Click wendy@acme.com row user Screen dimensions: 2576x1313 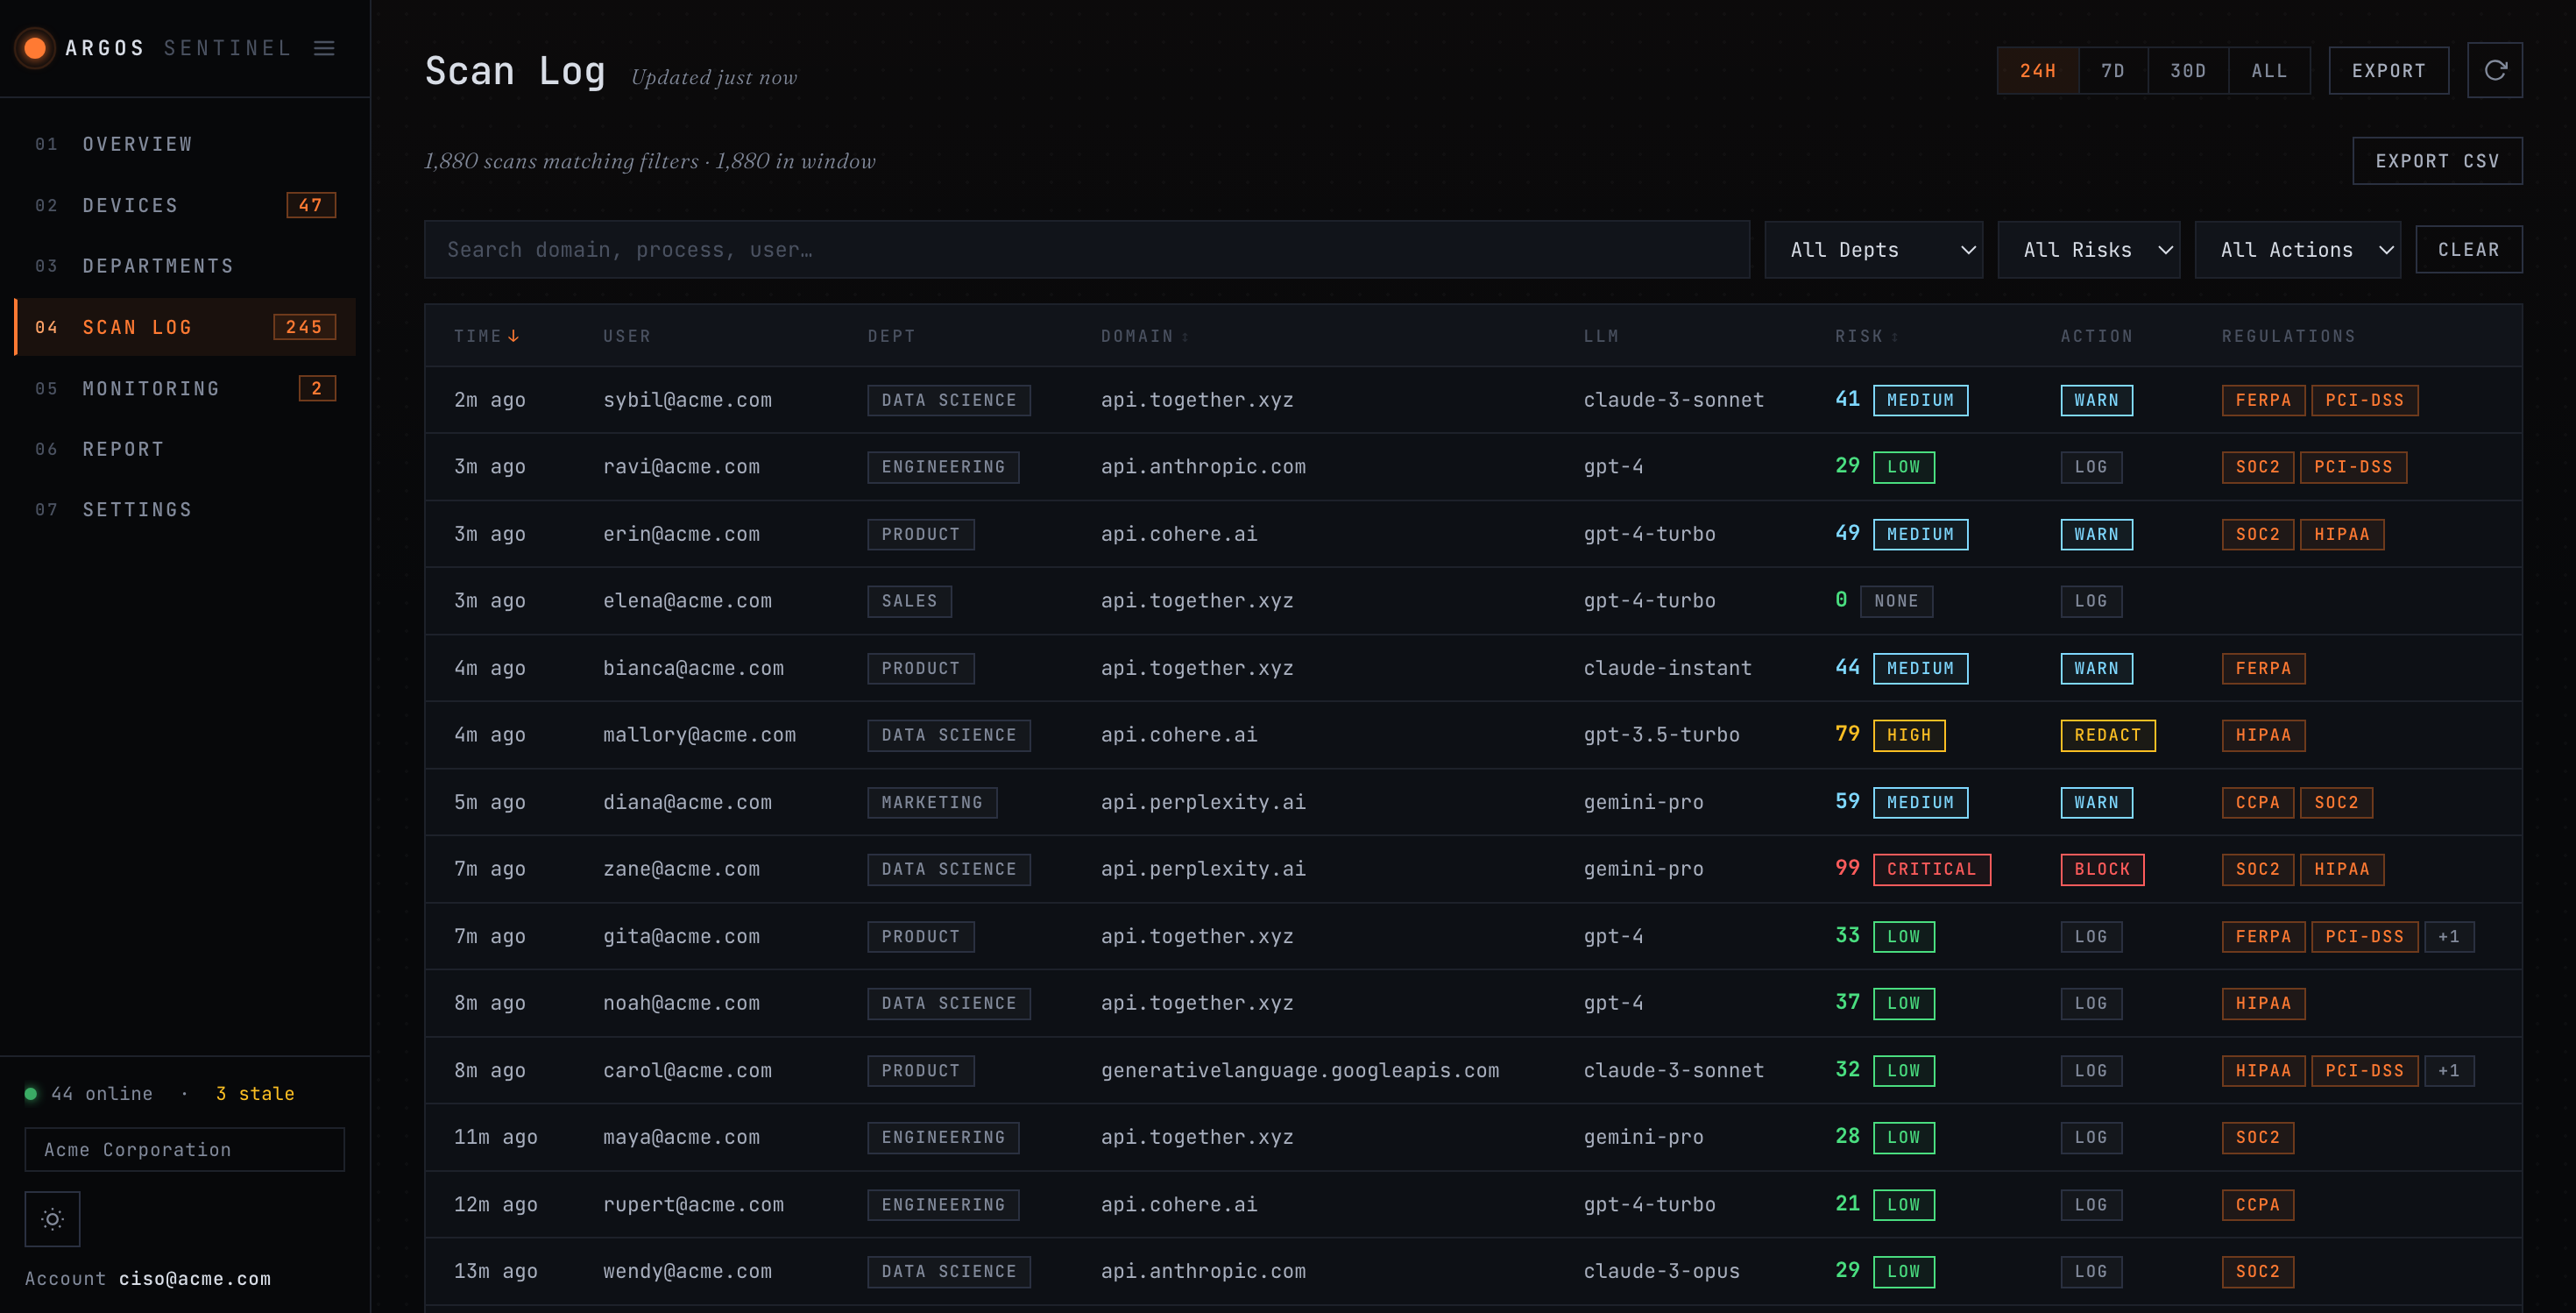click(687, 1271)
